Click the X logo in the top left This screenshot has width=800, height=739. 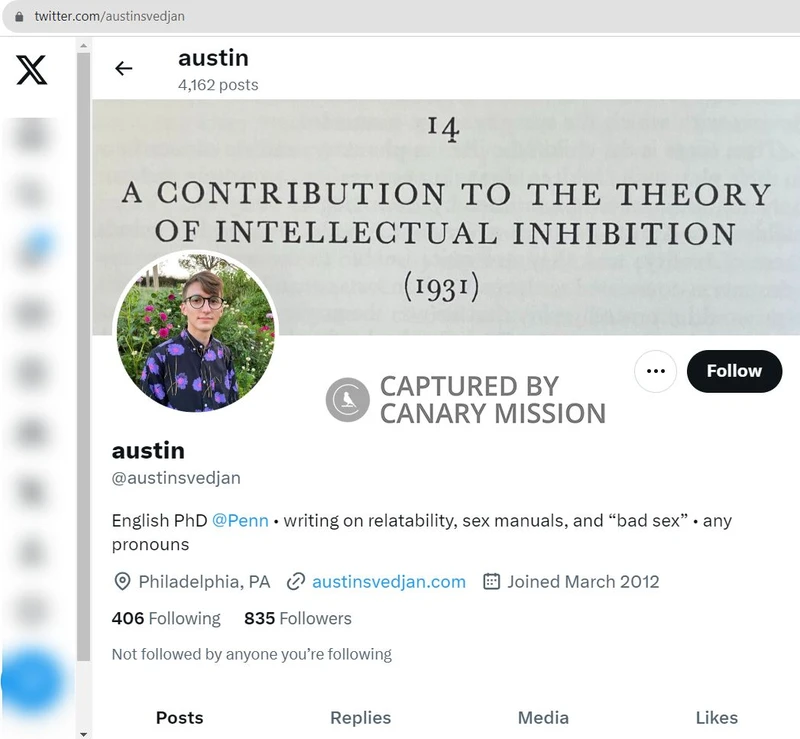[x=31, y=70]
